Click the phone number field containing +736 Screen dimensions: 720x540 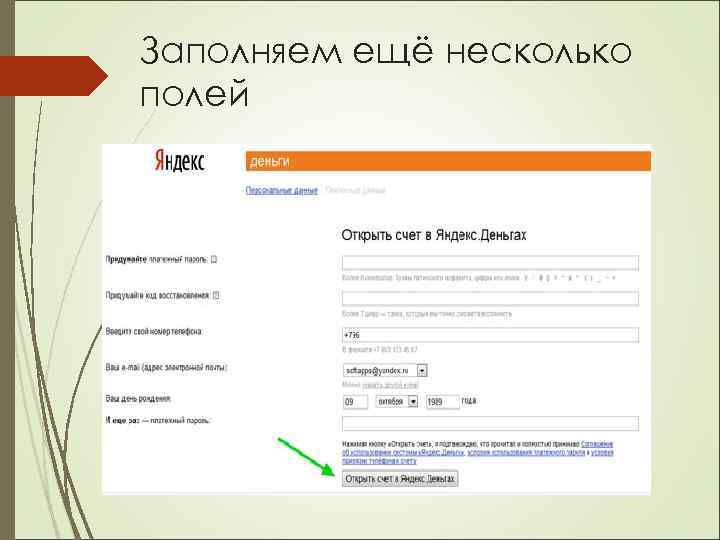click(490, 335)
